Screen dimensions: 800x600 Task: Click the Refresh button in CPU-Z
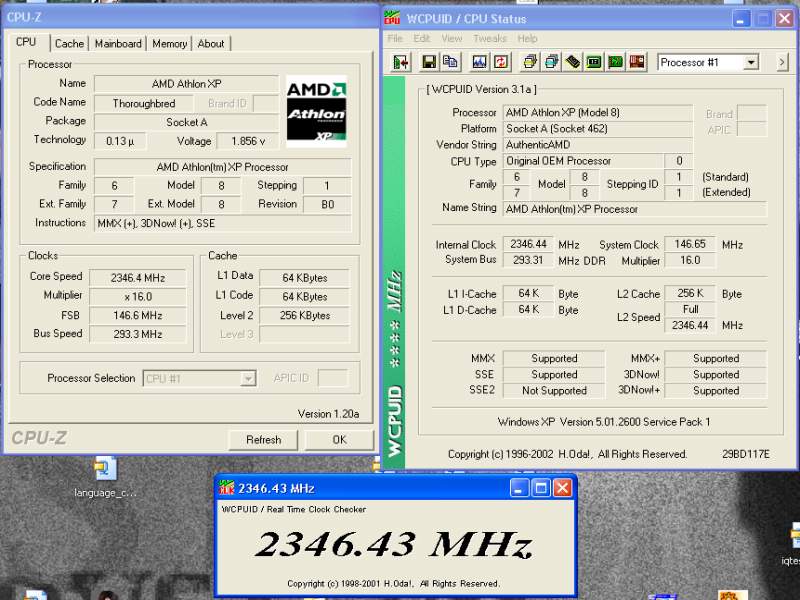[263, 440]
